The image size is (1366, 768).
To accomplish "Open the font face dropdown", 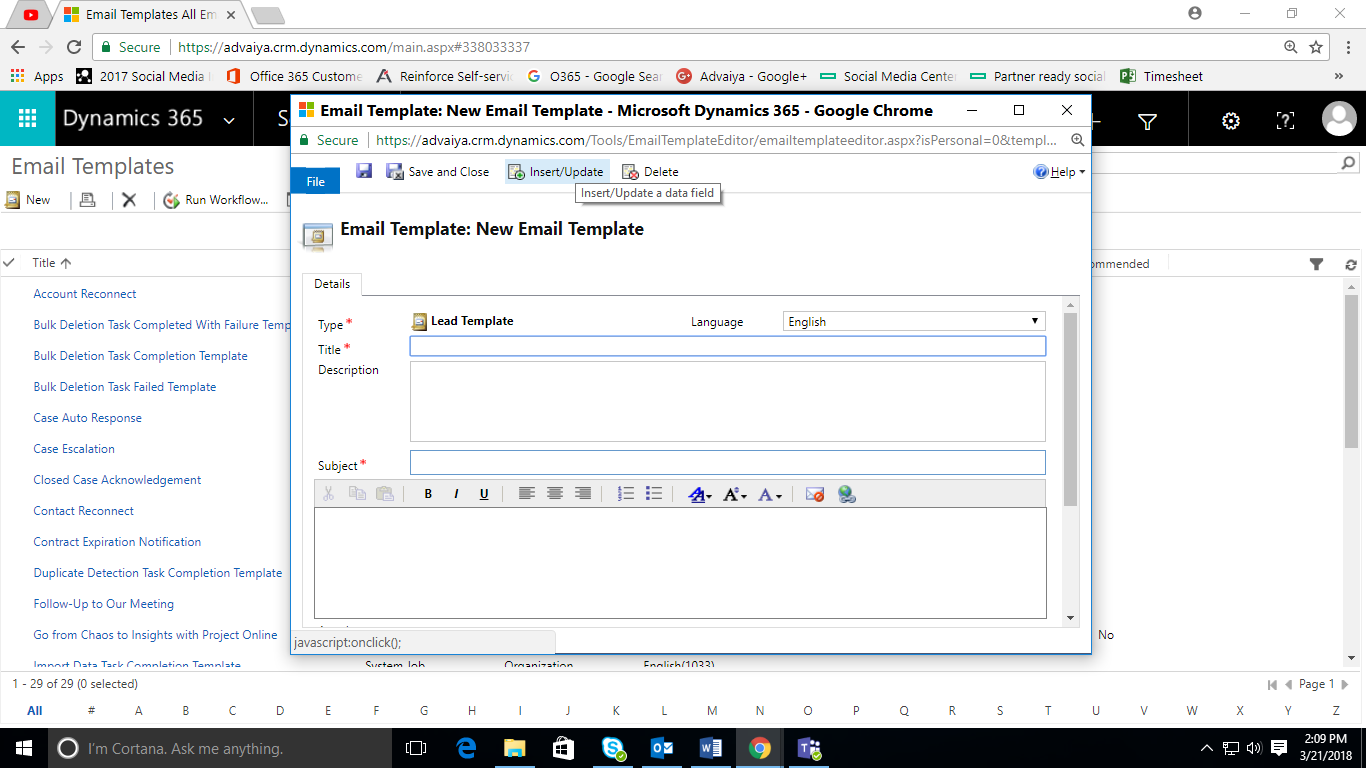I will coord(700,494).
